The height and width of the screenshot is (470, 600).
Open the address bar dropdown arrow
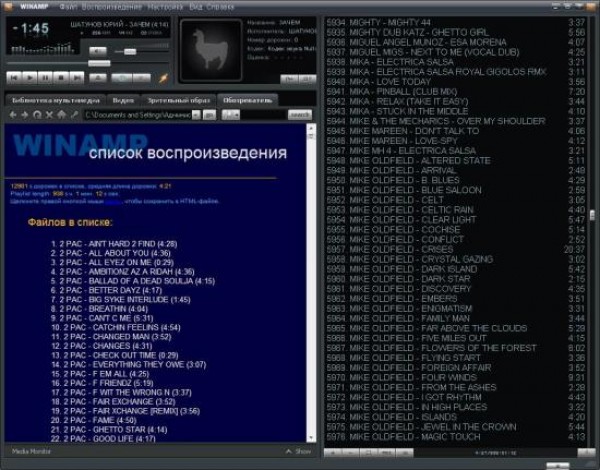point(196,114)
